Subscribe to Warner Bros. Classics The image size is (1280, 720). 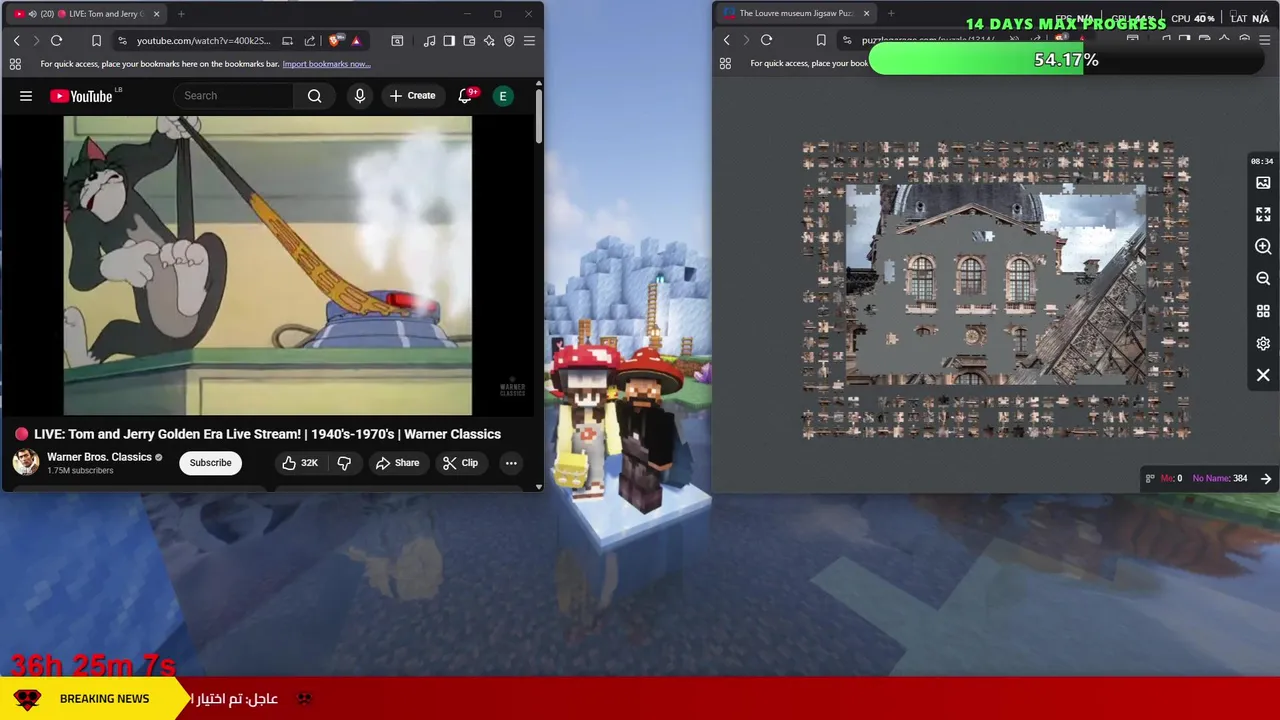pos(210,463)
